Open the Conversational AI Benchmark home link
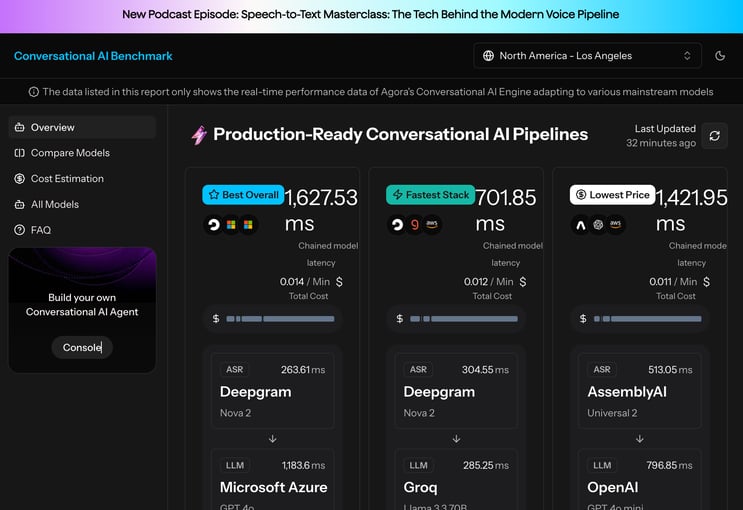This screenshot has width=743, height=510. pyautogui.click(x=93, y=56)
